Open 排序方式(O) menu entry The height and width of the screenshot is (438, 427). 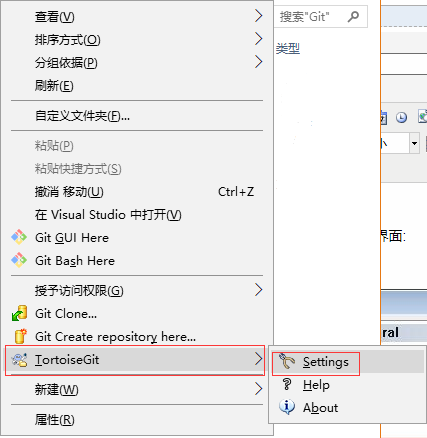[x=137, y=39]
